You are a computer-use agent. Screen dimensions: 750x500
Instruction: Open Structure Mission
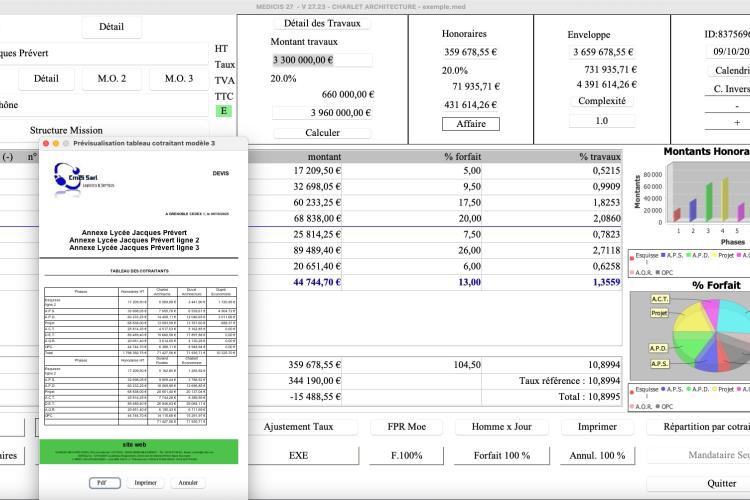pyautogui.click(x=66, y=130)
